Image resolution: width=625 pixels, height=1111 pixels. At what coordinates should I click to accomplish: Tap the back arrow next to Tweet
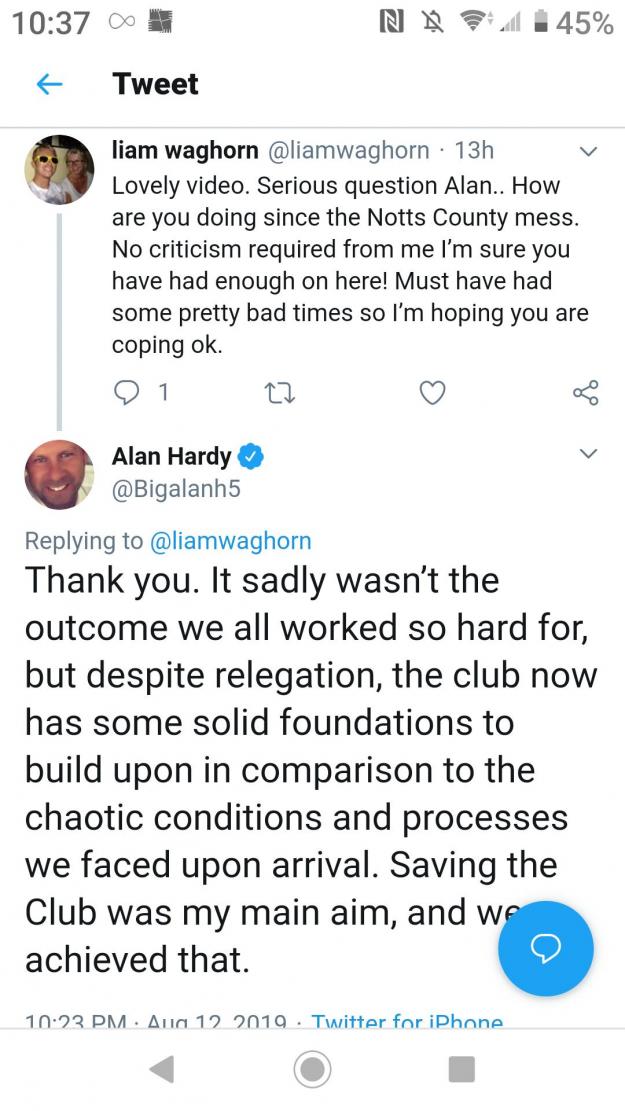tap(49, 84)
